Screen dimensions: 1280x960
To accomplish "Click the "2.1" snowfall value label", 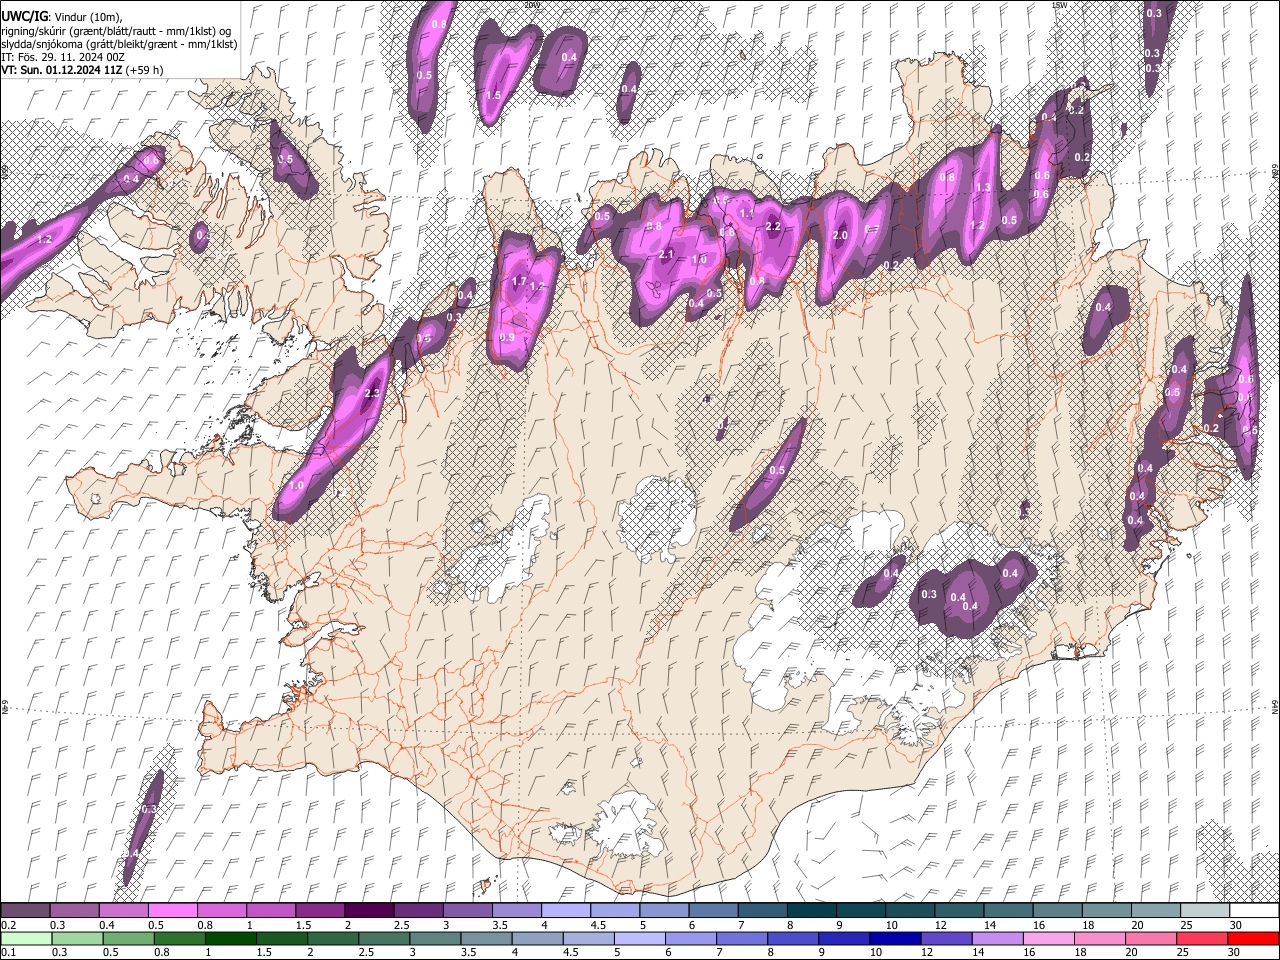I will [666, 255].
